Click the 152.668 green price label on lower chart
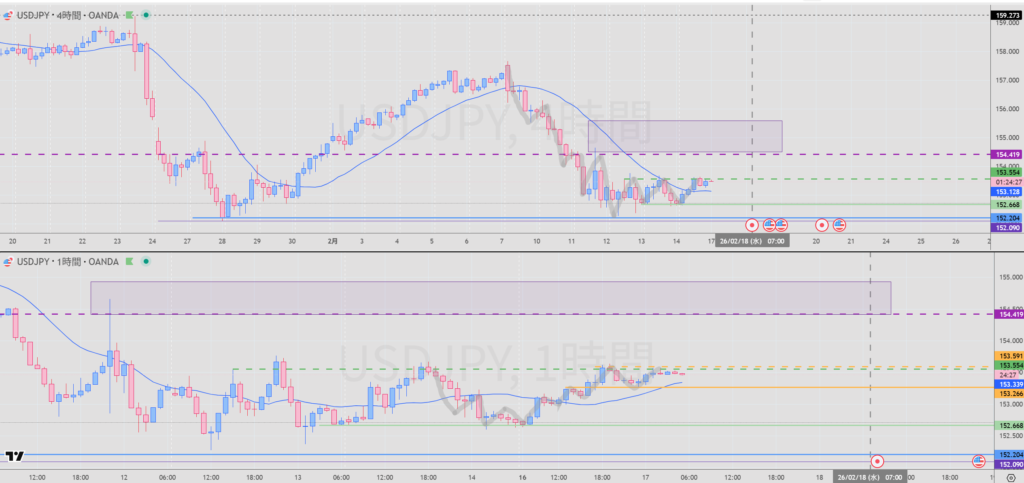Viewport: 1024px width, 483px height. click(1005, 425)
